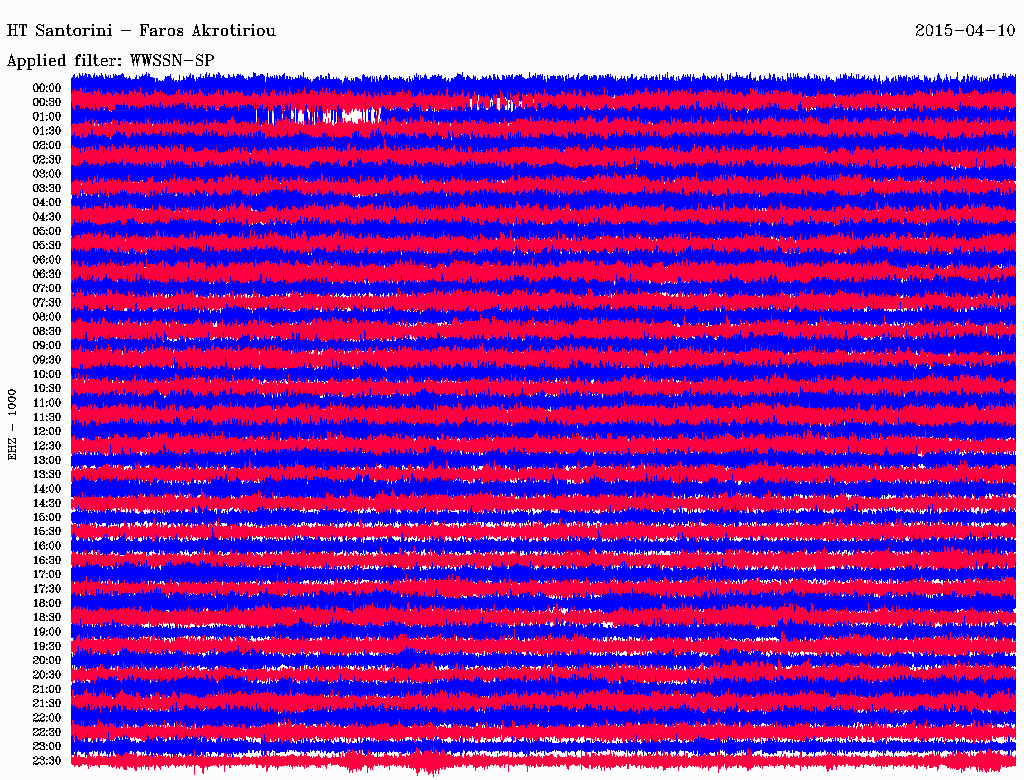Select the 21:00 time marker
The height and width of the screenshot is (780, 1024).
pos(47,689)
